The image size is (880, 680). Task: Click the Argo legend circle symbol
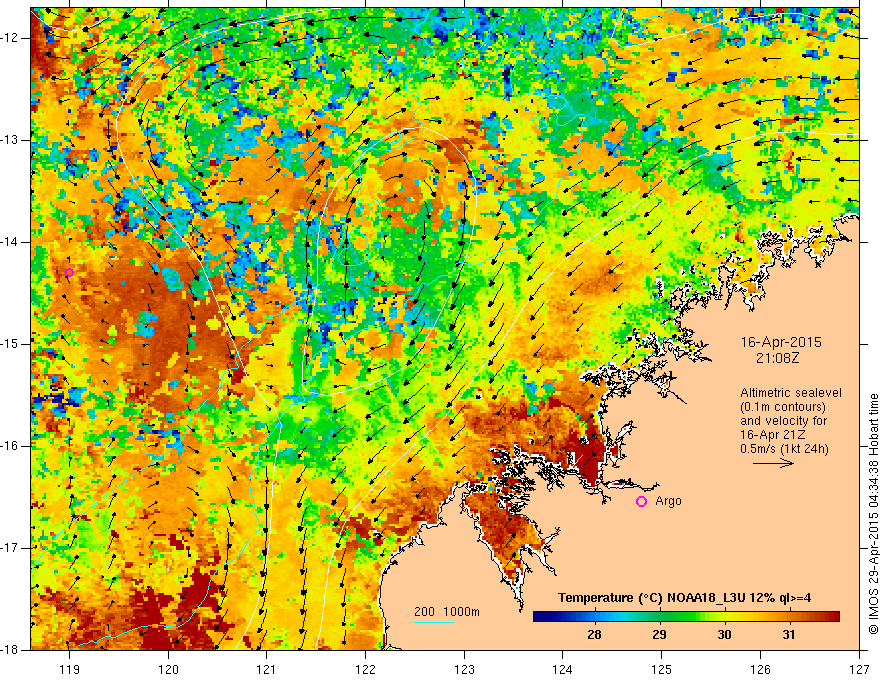coord(641,502)
